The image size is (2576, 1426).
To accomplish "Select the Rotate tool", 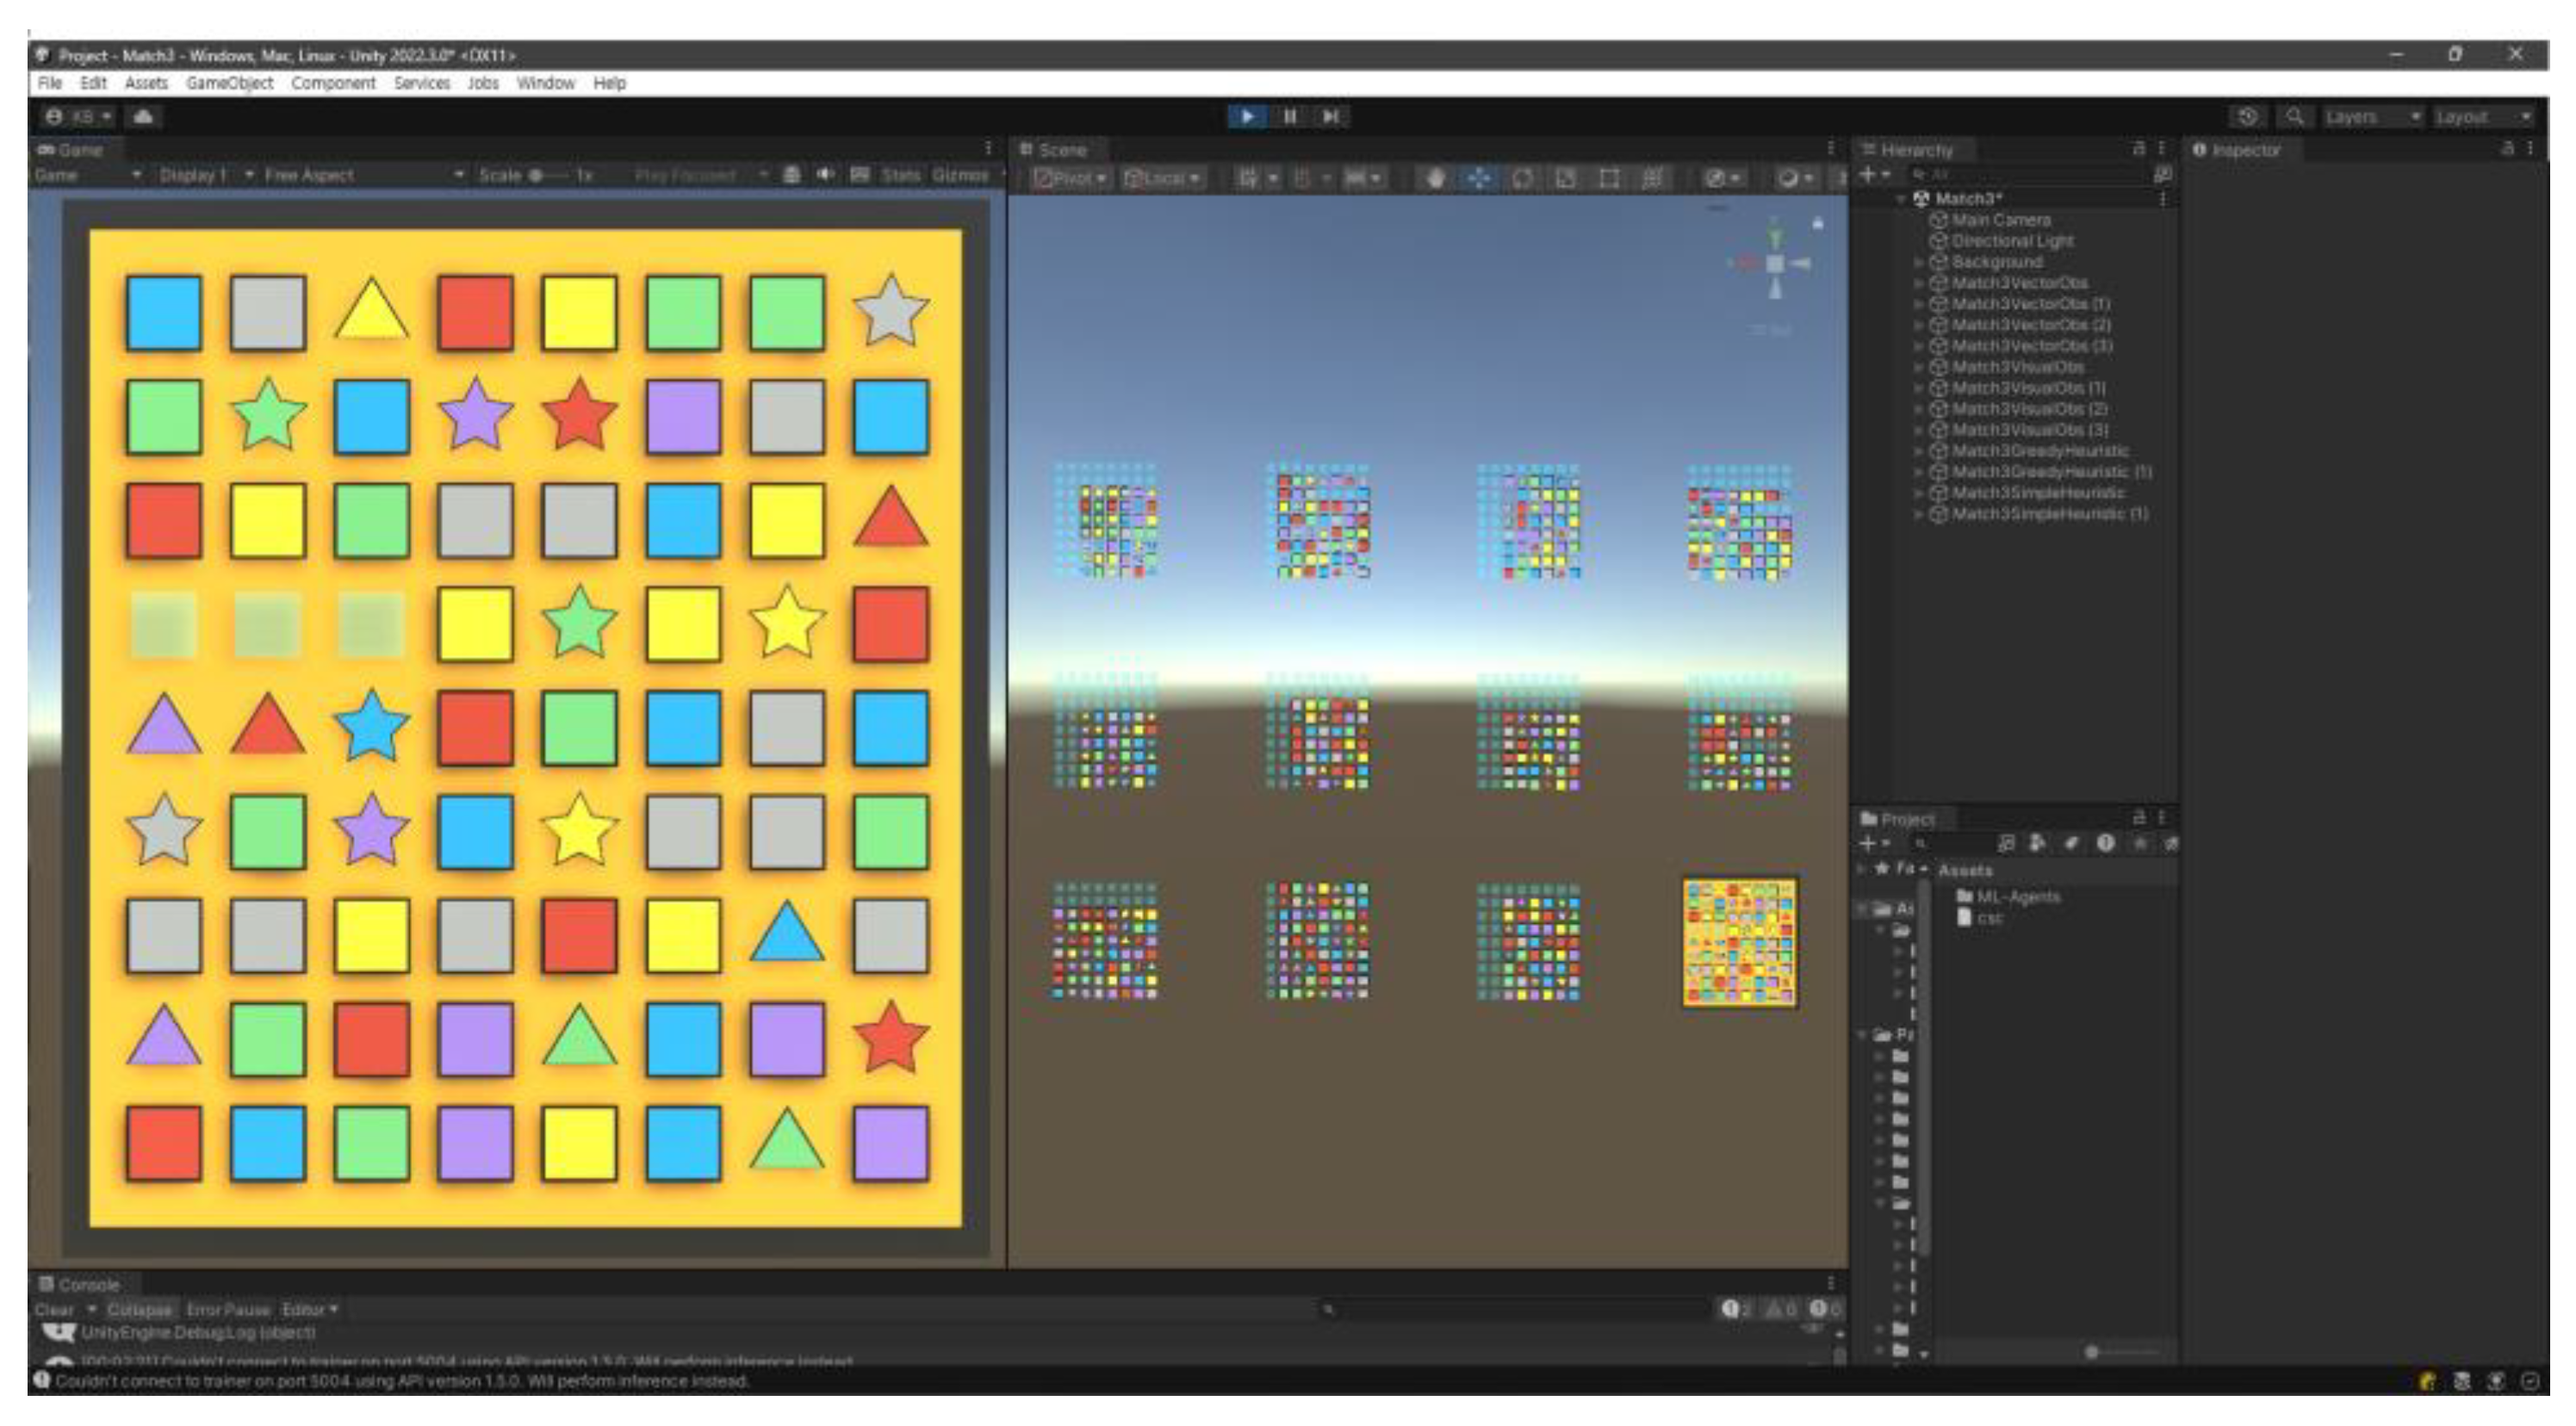I will pyautogui.click(x=1522, y=178).
